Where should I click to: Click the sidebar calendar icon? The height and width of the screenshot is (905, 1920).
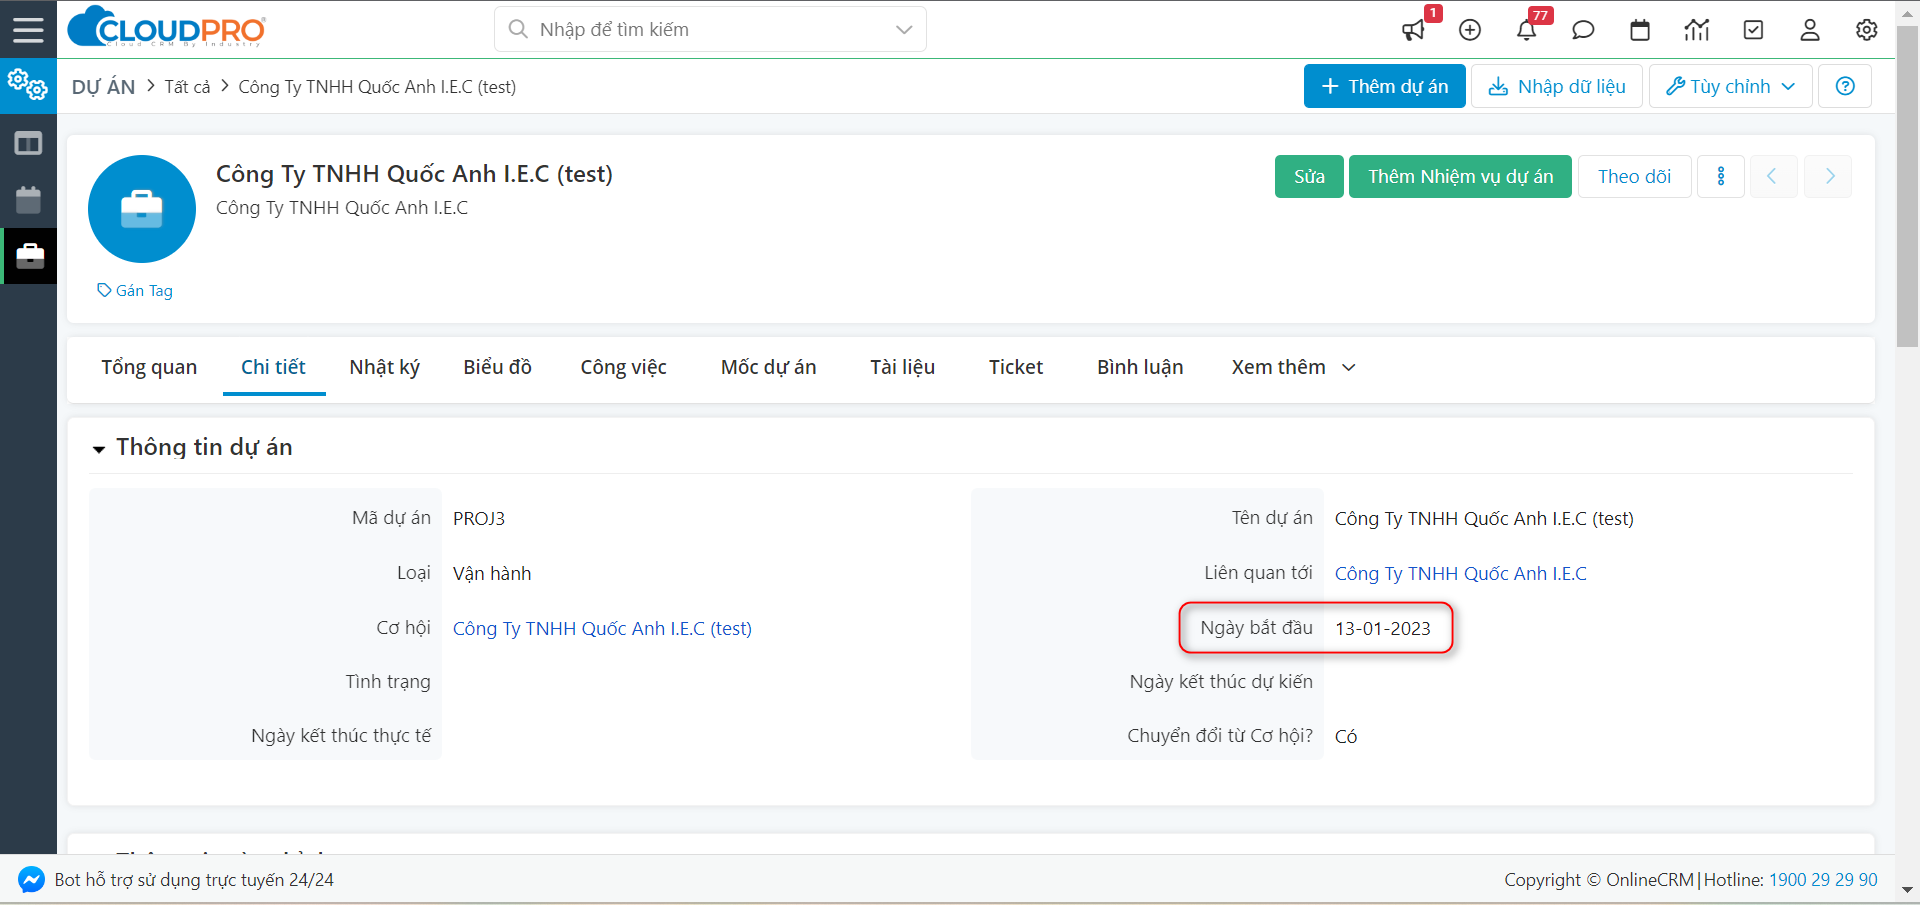click(28, 200)
